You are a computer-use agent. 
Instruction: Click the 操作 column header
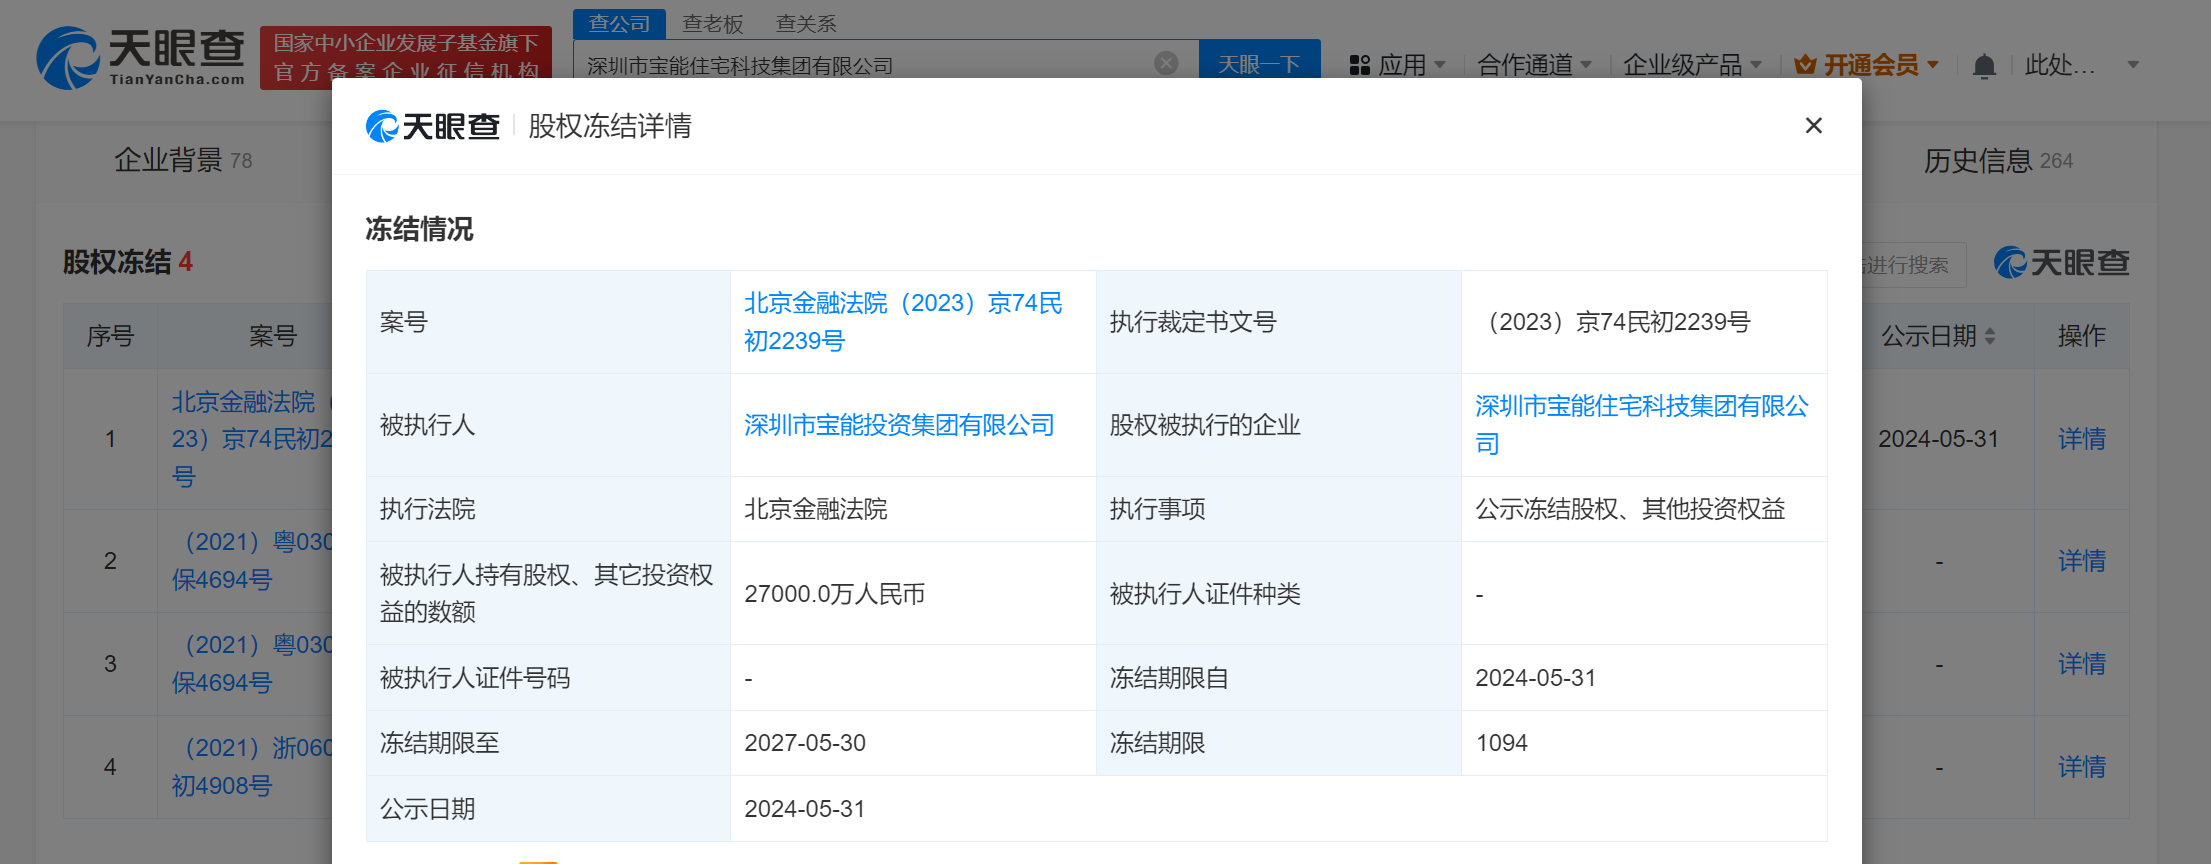pos(2082,336)
